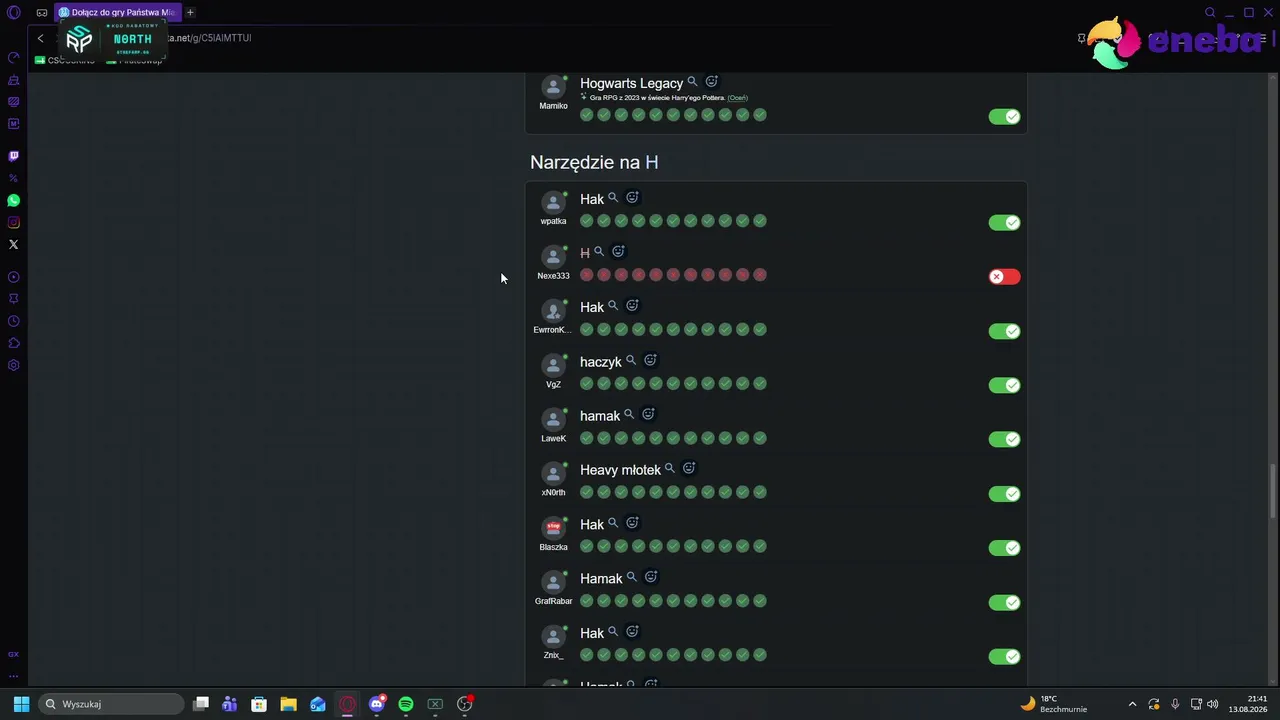Open reaction emoji for Blaszka's Hak

pyautogui.click(x=632, y=522)
